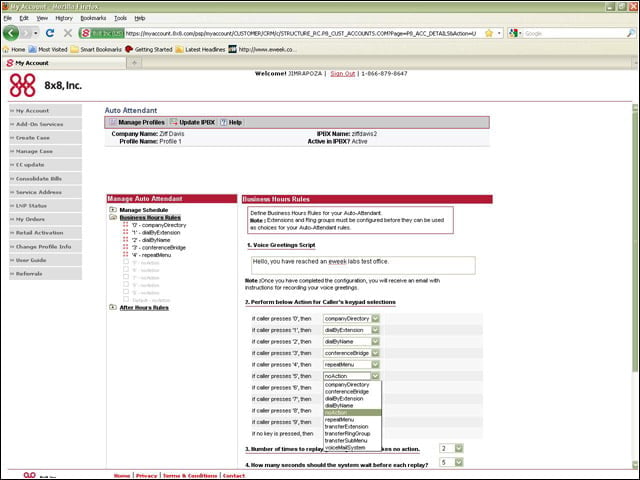Bookmark this page with the star icon
640x480 pixels.
pos(489,33)
